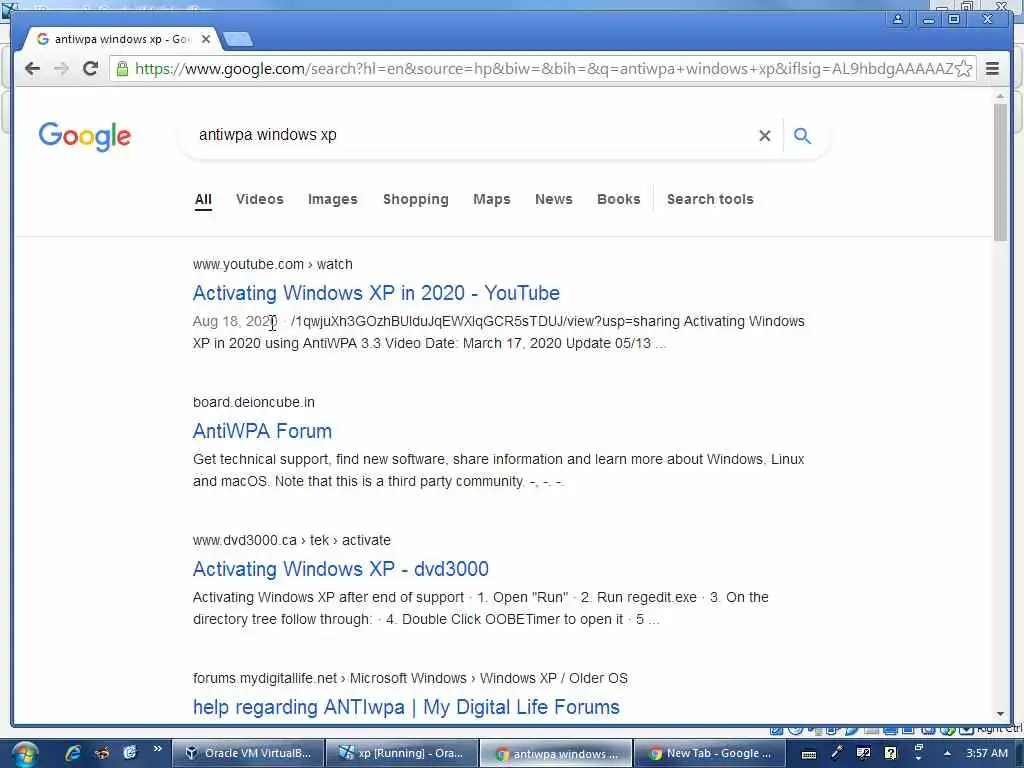Switch to Oracle VM VirtualBox taskbar button

(248, 753)
